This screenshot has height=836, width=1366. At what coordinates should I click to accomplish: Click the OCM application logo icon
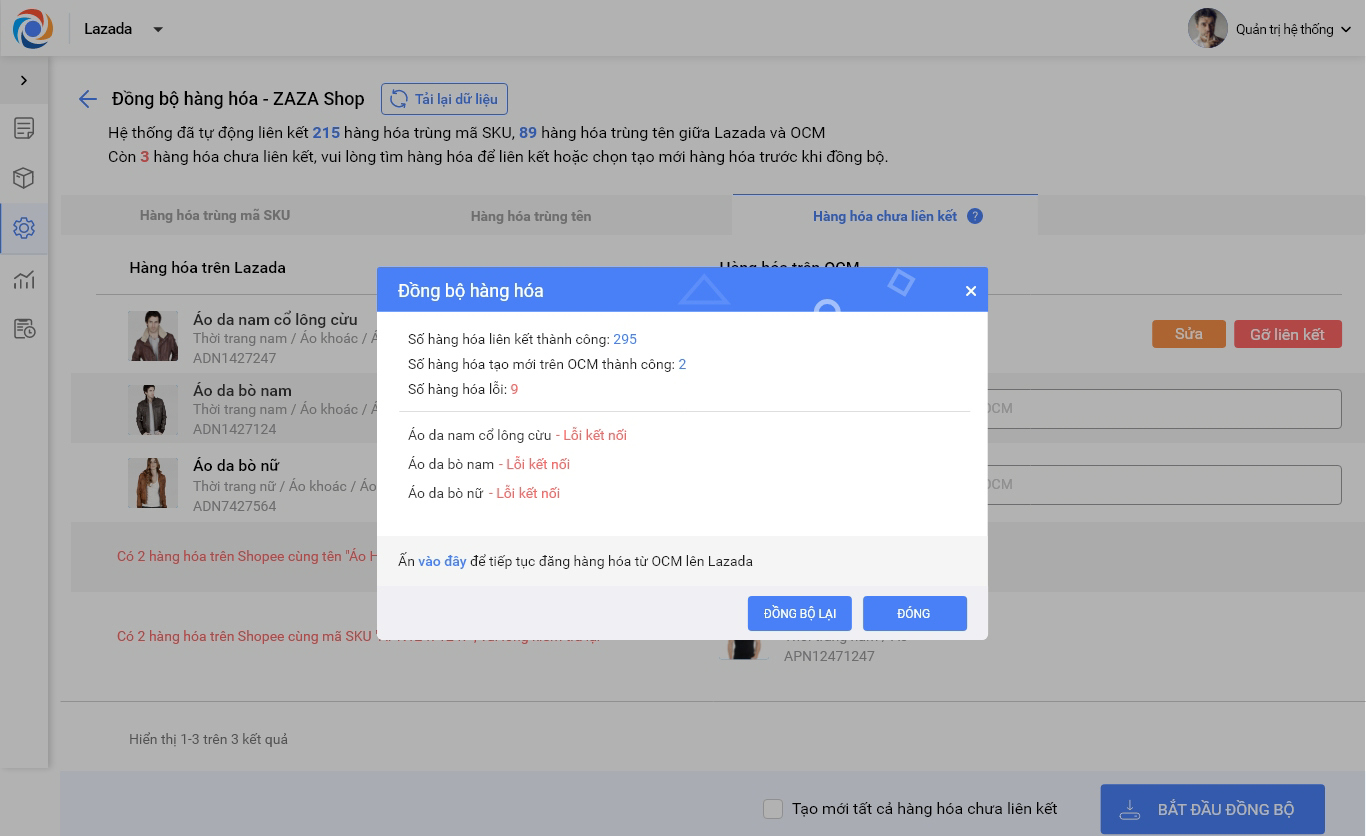coord(33,29)
